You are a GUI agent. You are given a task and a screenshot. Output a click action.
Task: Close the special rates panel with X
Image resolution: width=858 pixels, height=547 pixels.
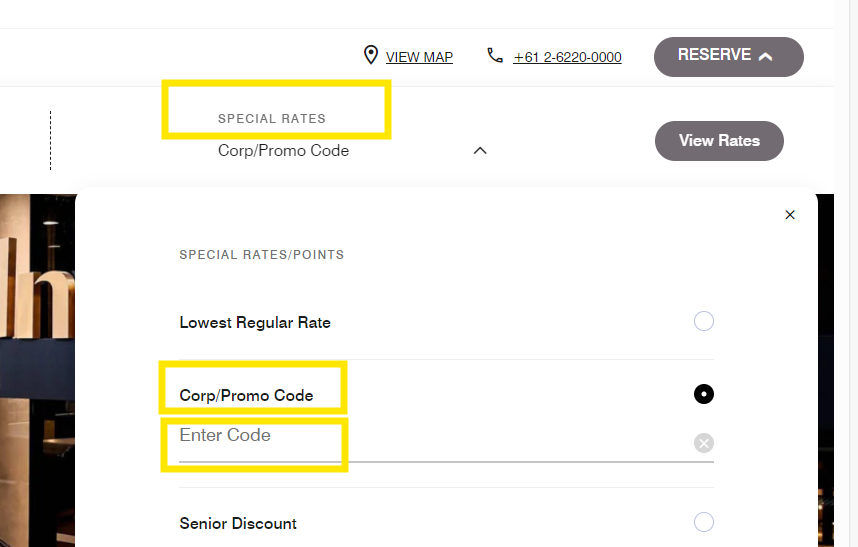pyautogui.click(x=790, y=214)
